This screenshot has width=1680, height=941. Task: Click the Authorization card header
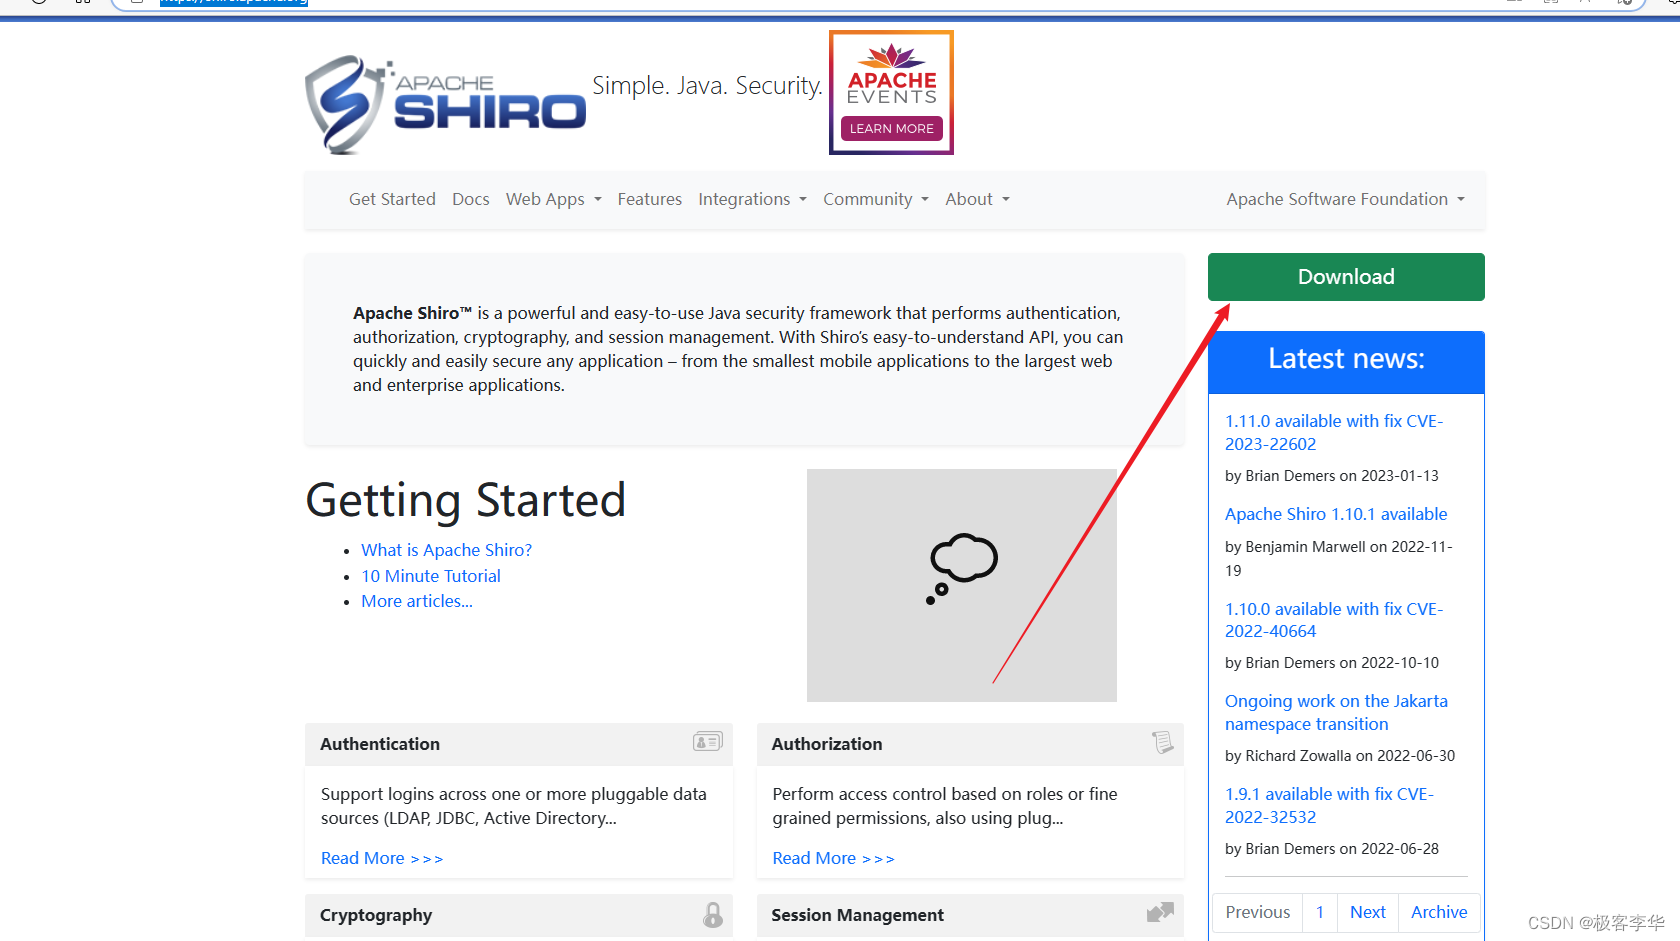(970, 744)
